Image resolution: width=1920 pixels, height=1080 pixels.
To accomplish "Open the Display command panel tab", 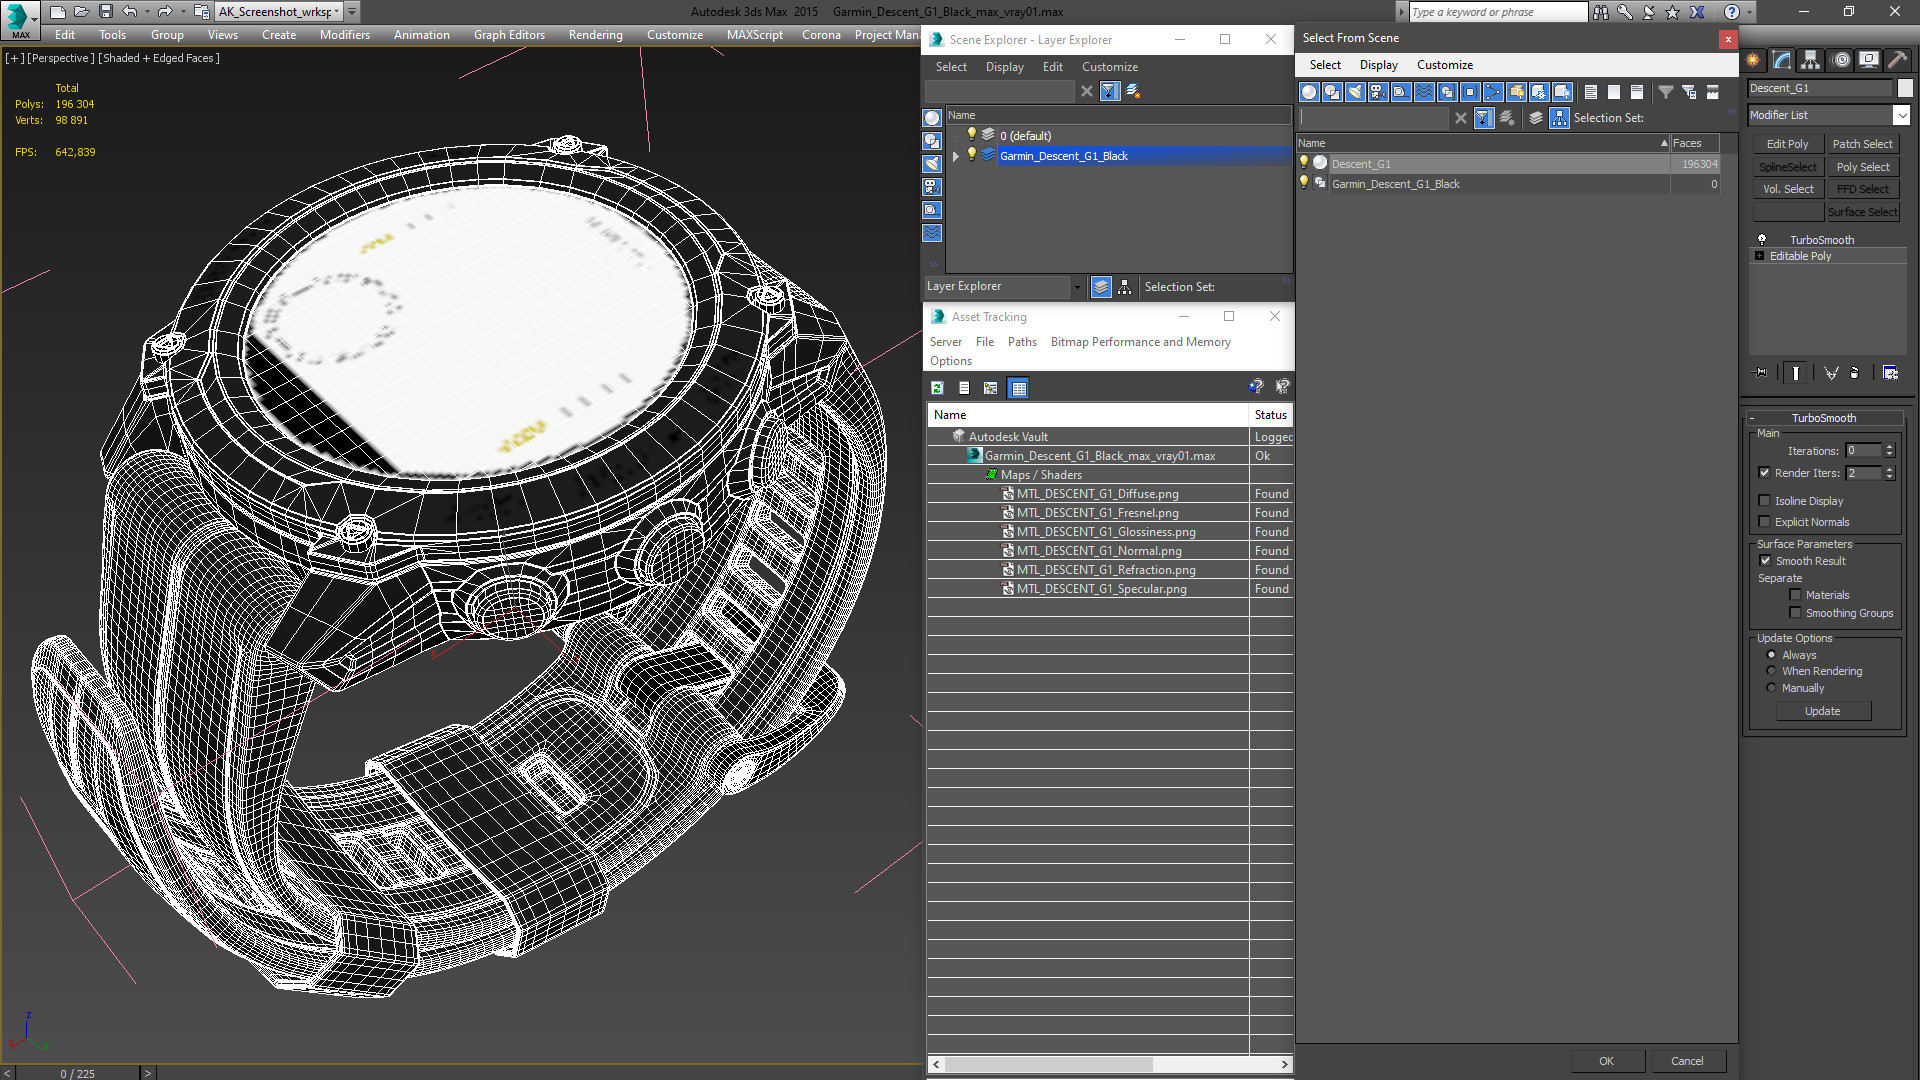I will click(1868, 60).
